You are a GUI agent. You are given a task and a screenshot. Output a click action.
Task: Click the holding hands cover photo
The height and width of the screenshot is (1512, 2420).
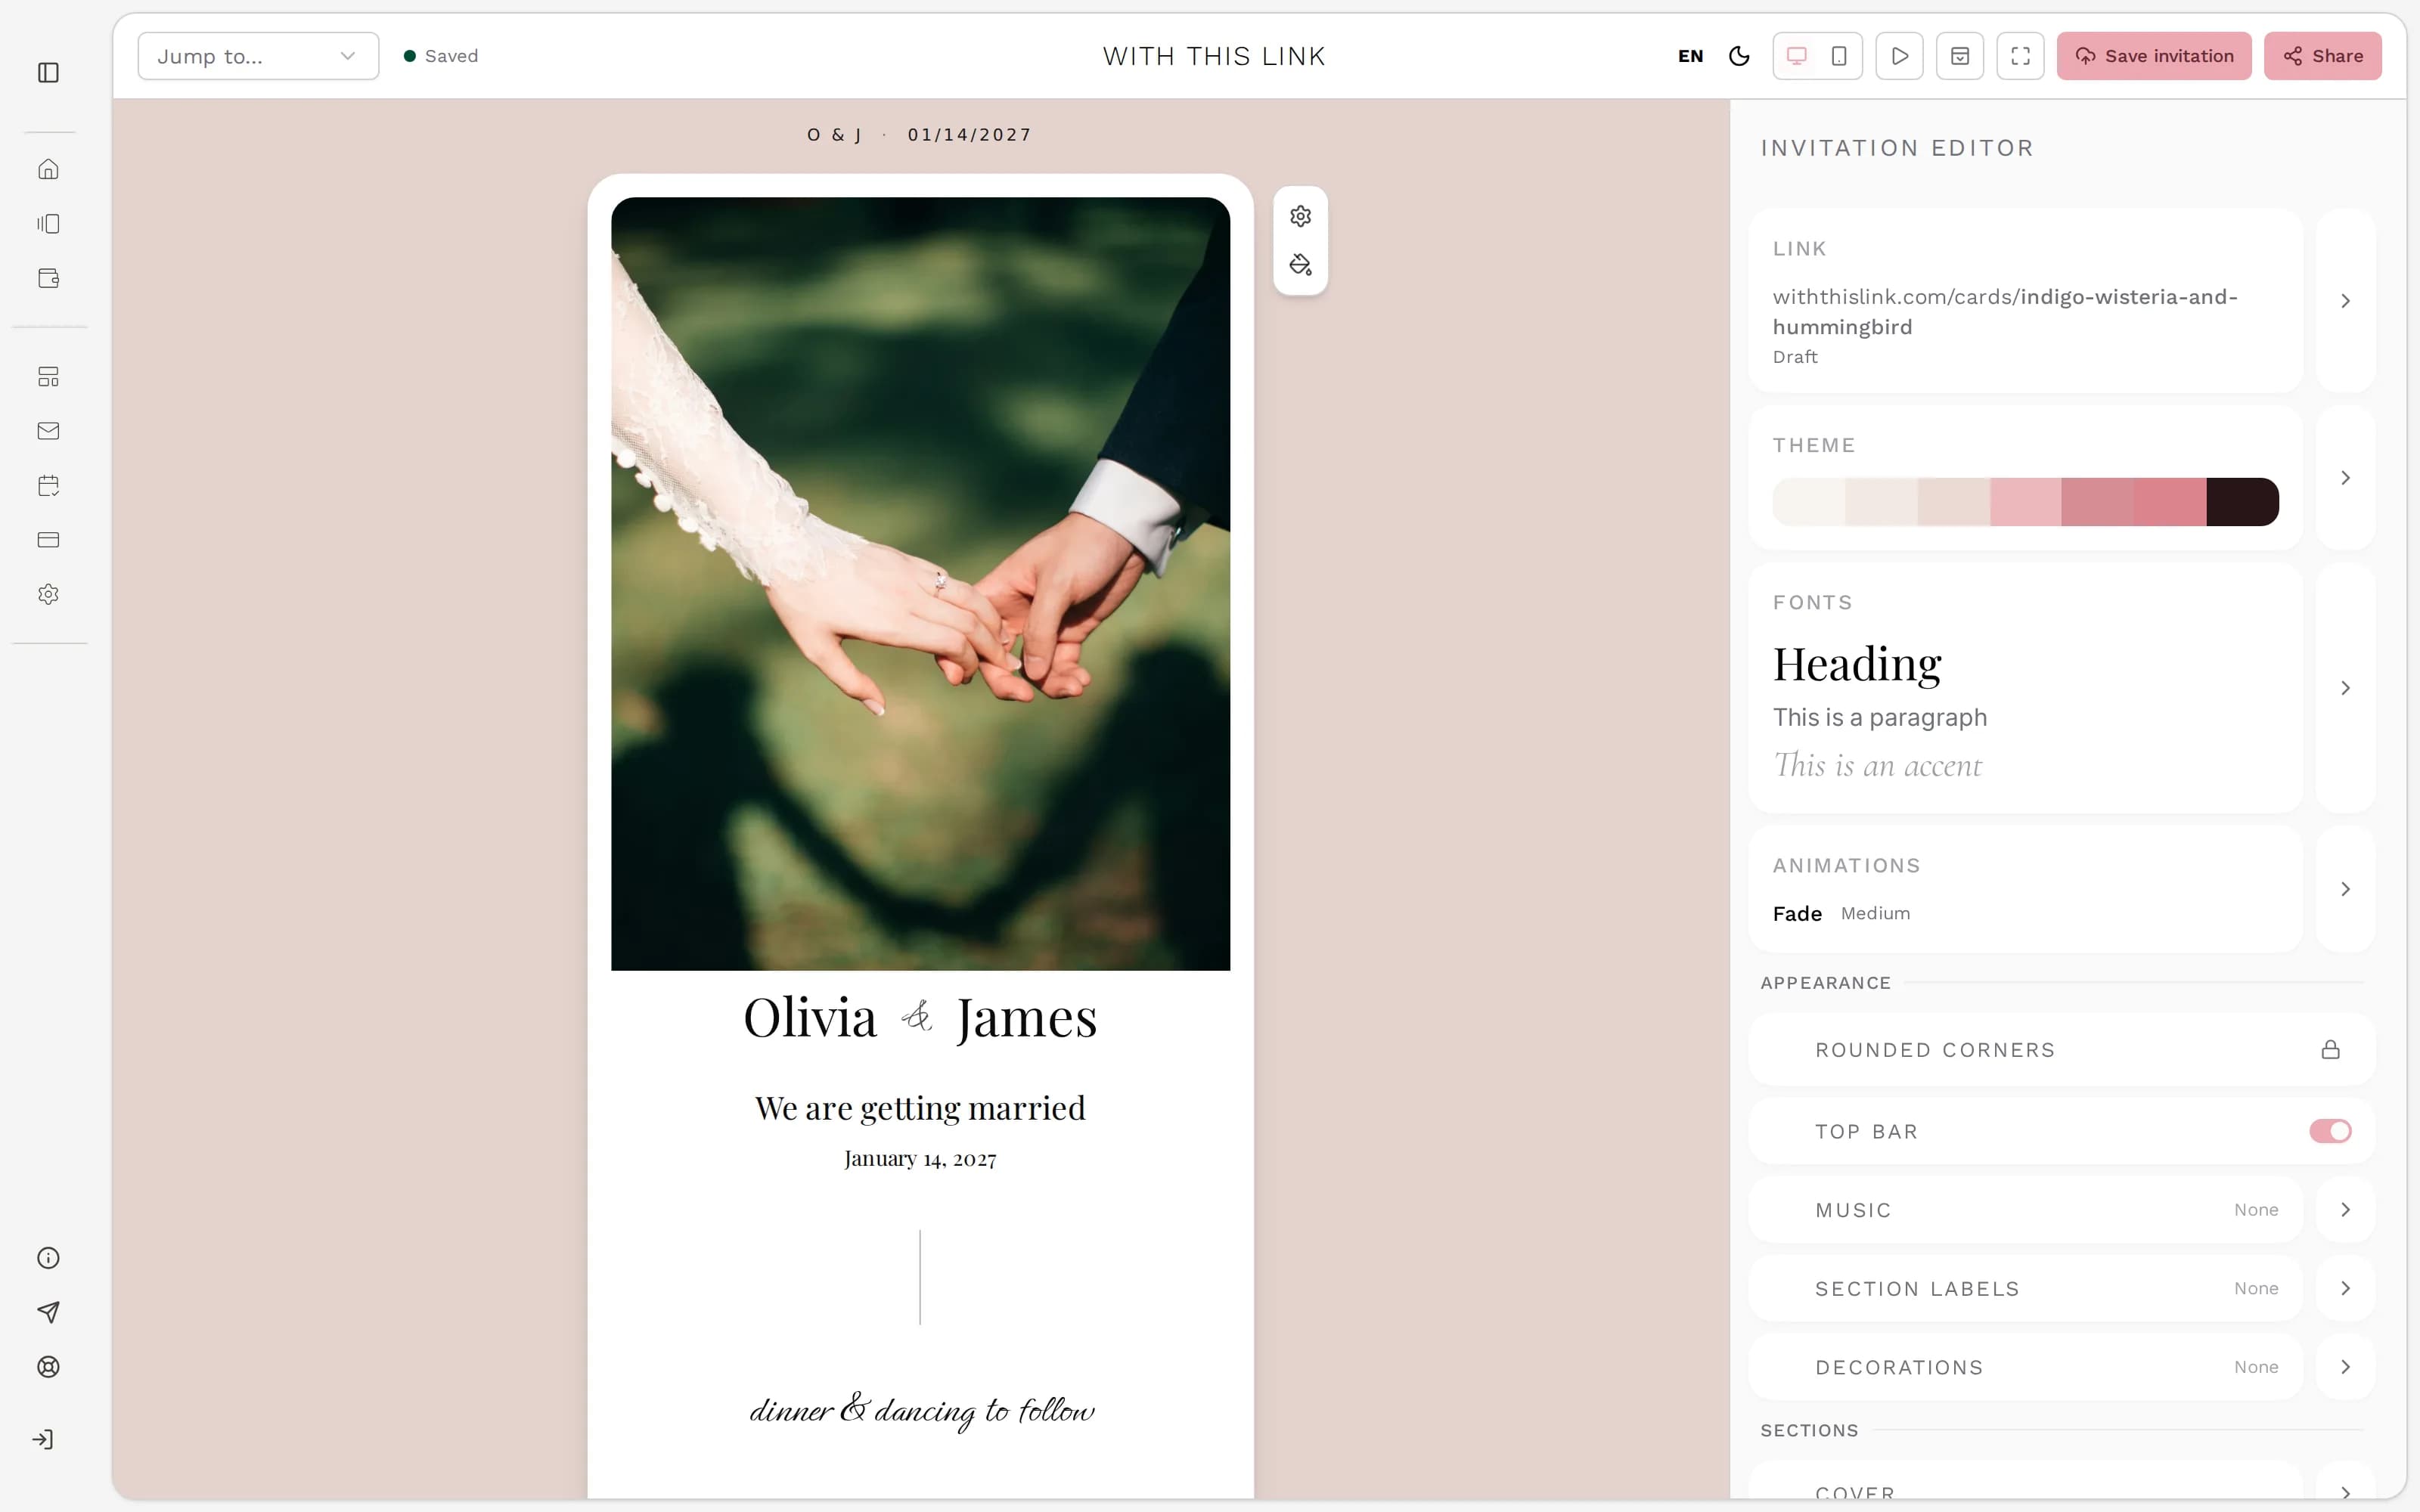pyautogui.click(x=920, y=584)
